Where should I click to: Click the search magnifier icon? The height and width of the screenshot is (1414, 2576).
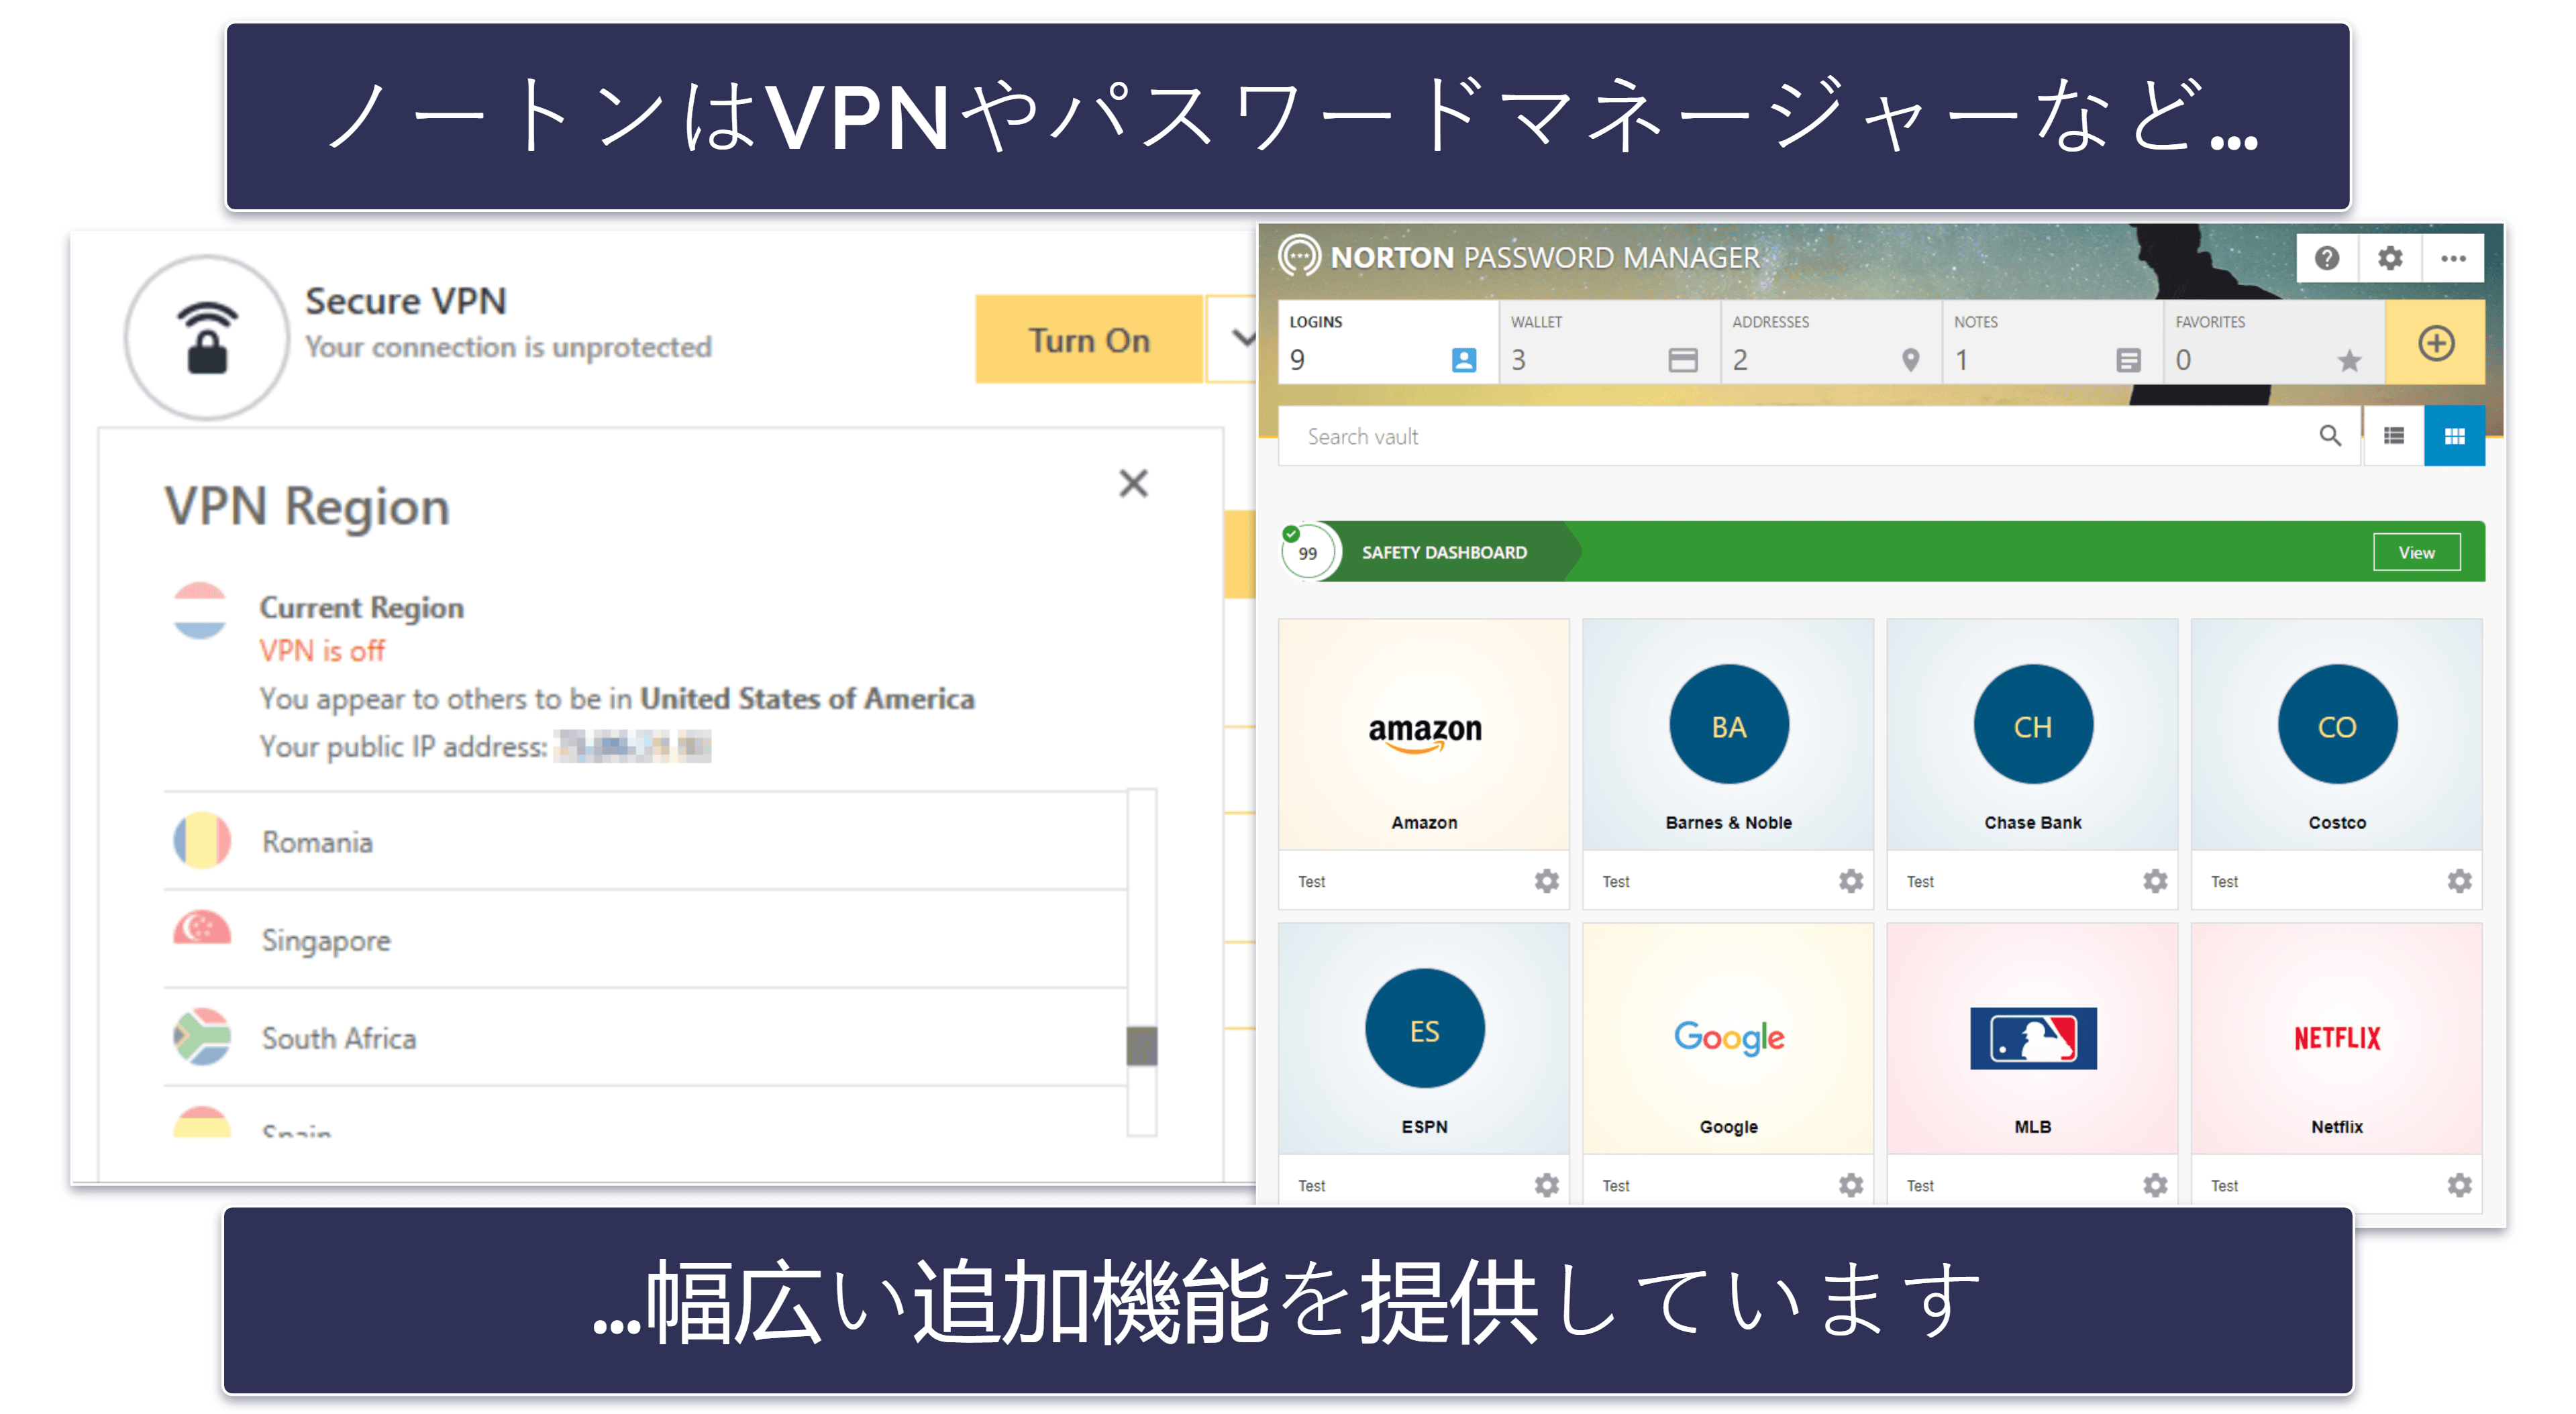coord(2330,436)
